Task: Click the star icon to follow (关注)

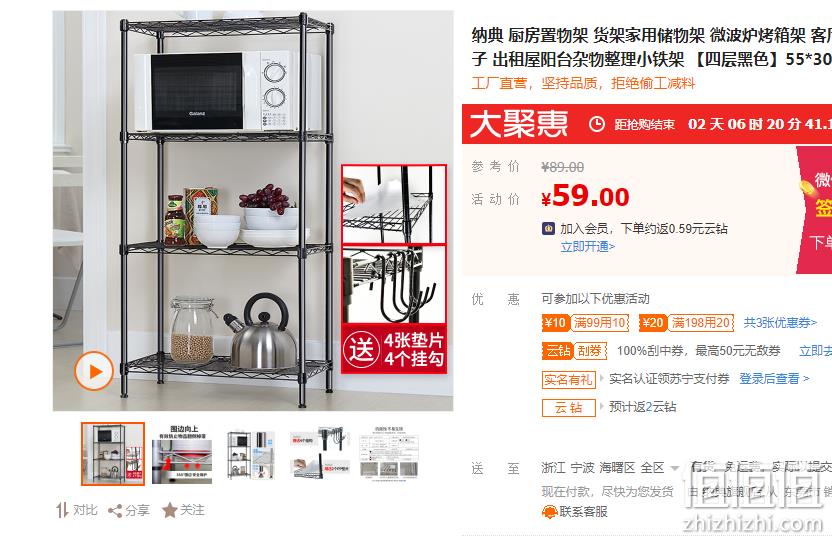Action: tap(169, 511)
